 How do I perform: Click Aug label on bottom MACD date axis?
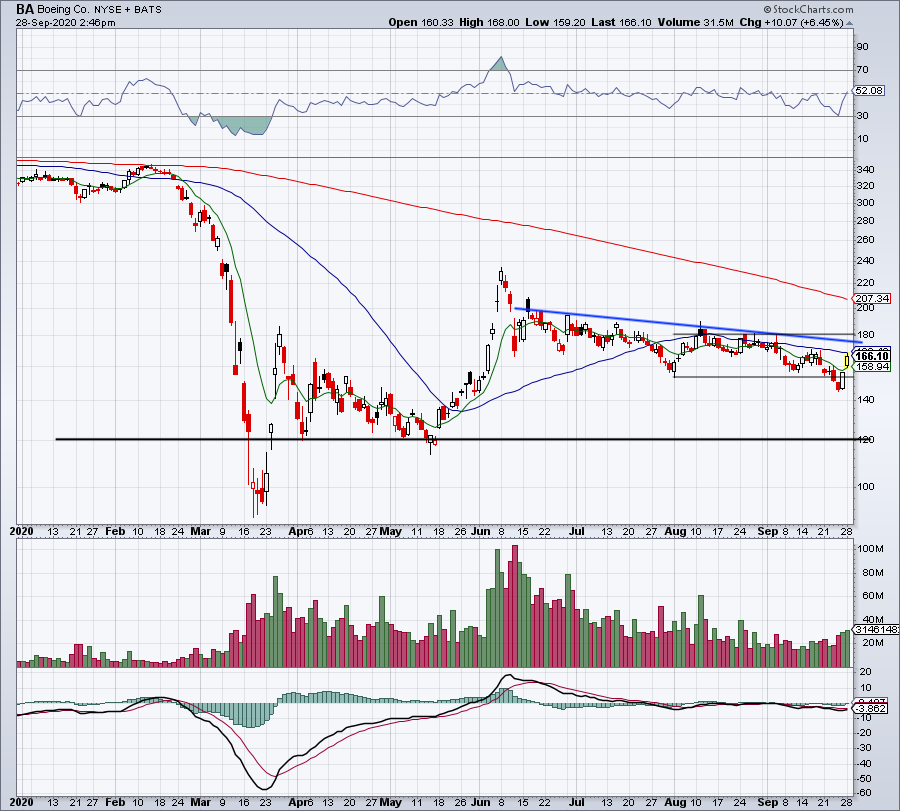(x=675, y=802)
